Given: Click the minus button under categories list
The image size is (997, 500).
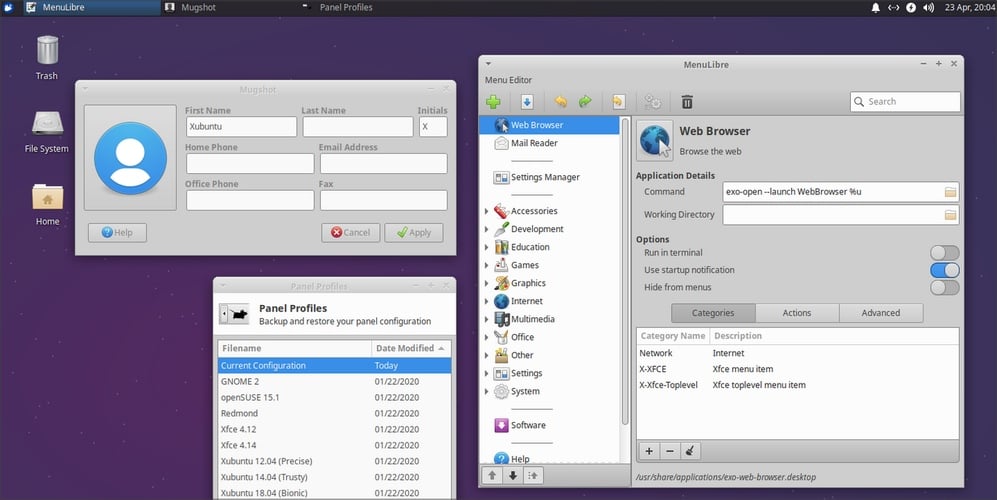Looking at the screenshot, I should pos(670,451).
